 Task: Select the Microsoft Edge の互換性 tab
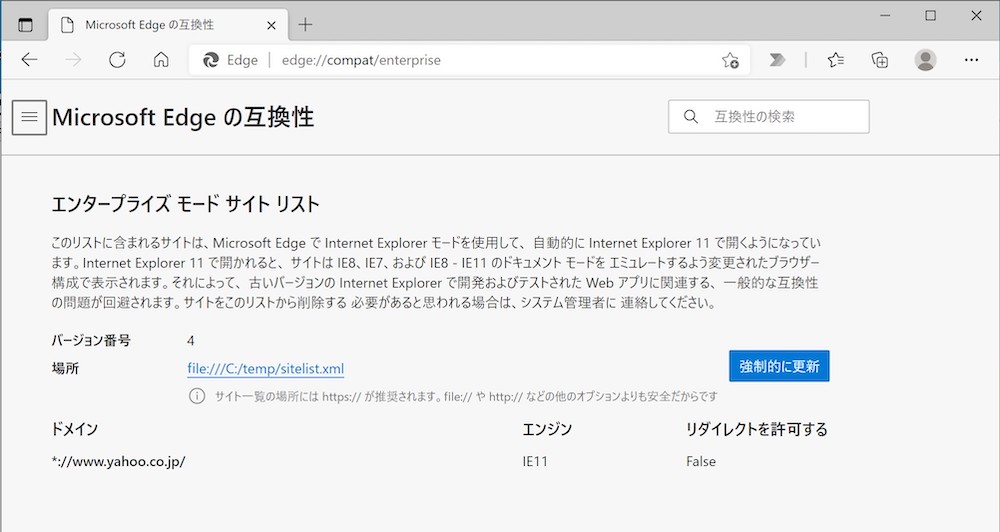click(168, 25)
